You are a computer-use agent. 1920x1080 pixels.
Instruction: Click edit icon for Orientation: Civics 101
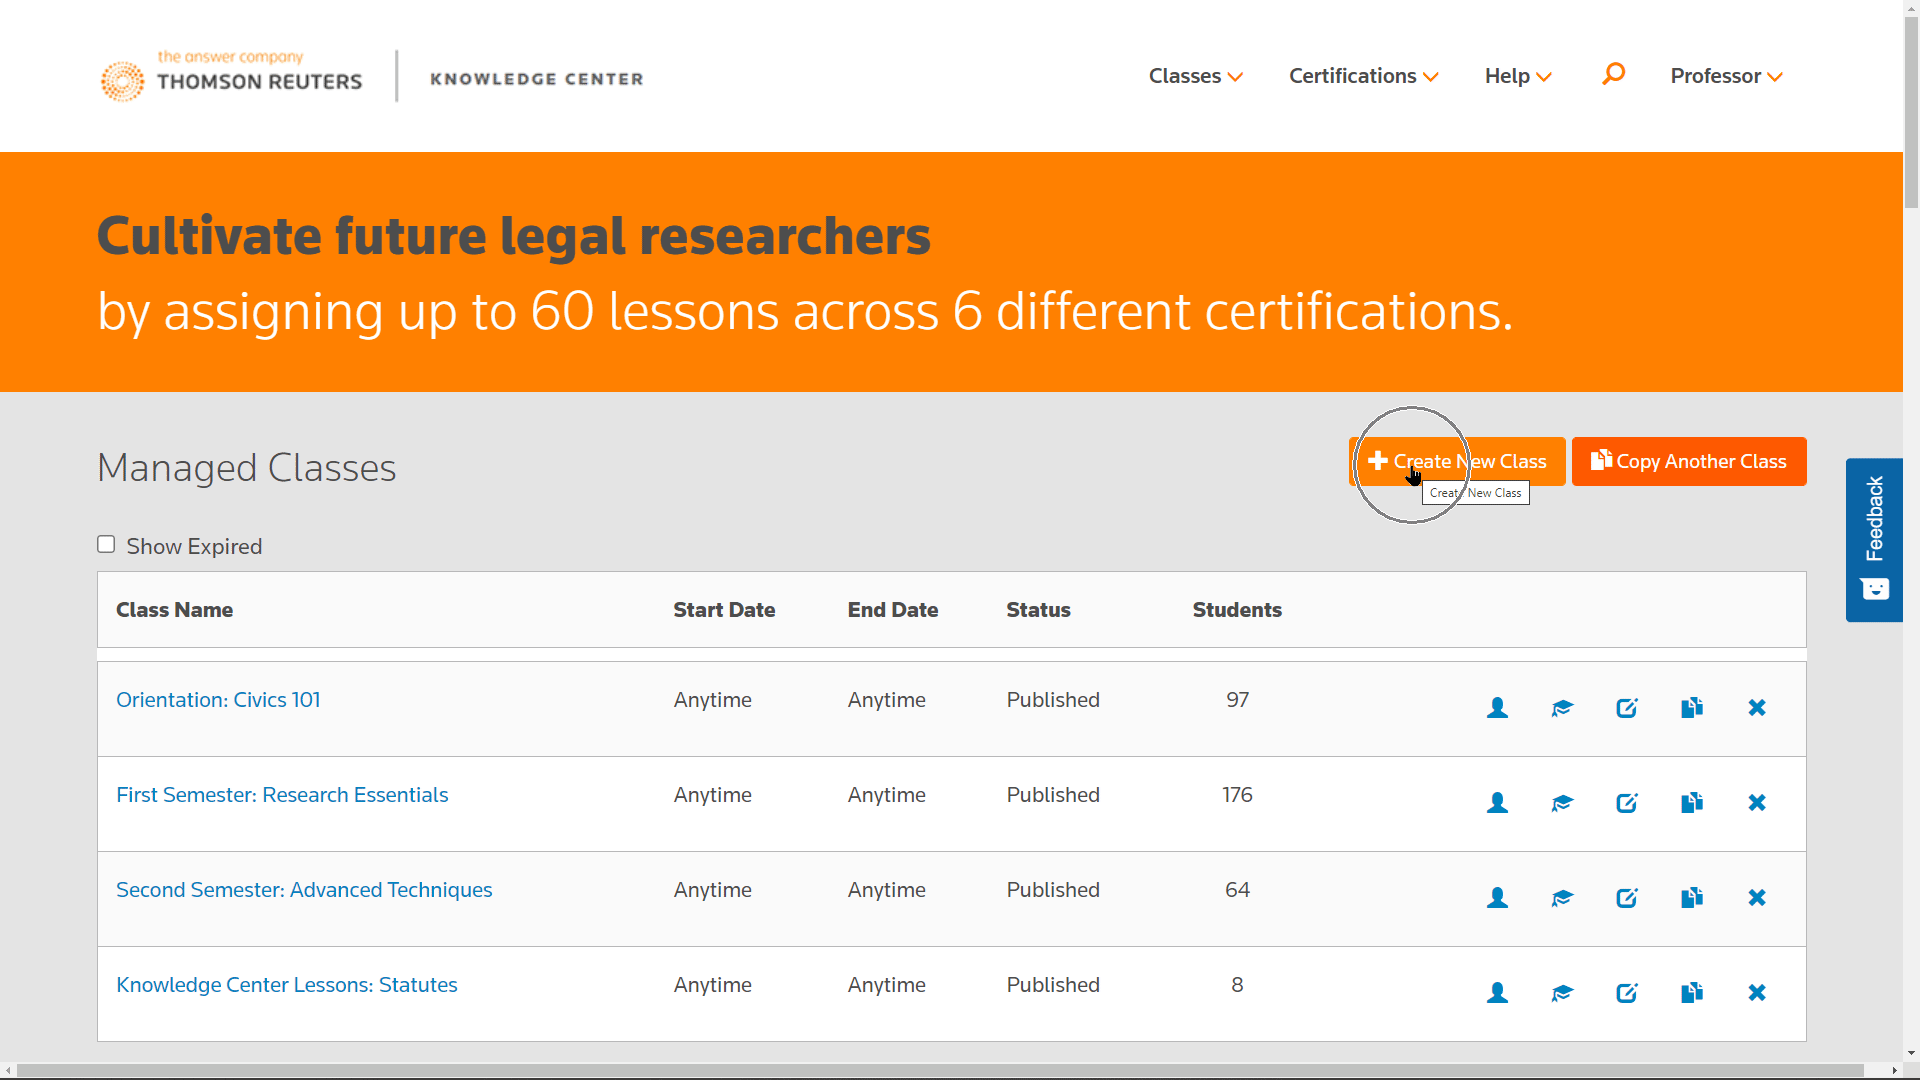tap(1627, 708)
